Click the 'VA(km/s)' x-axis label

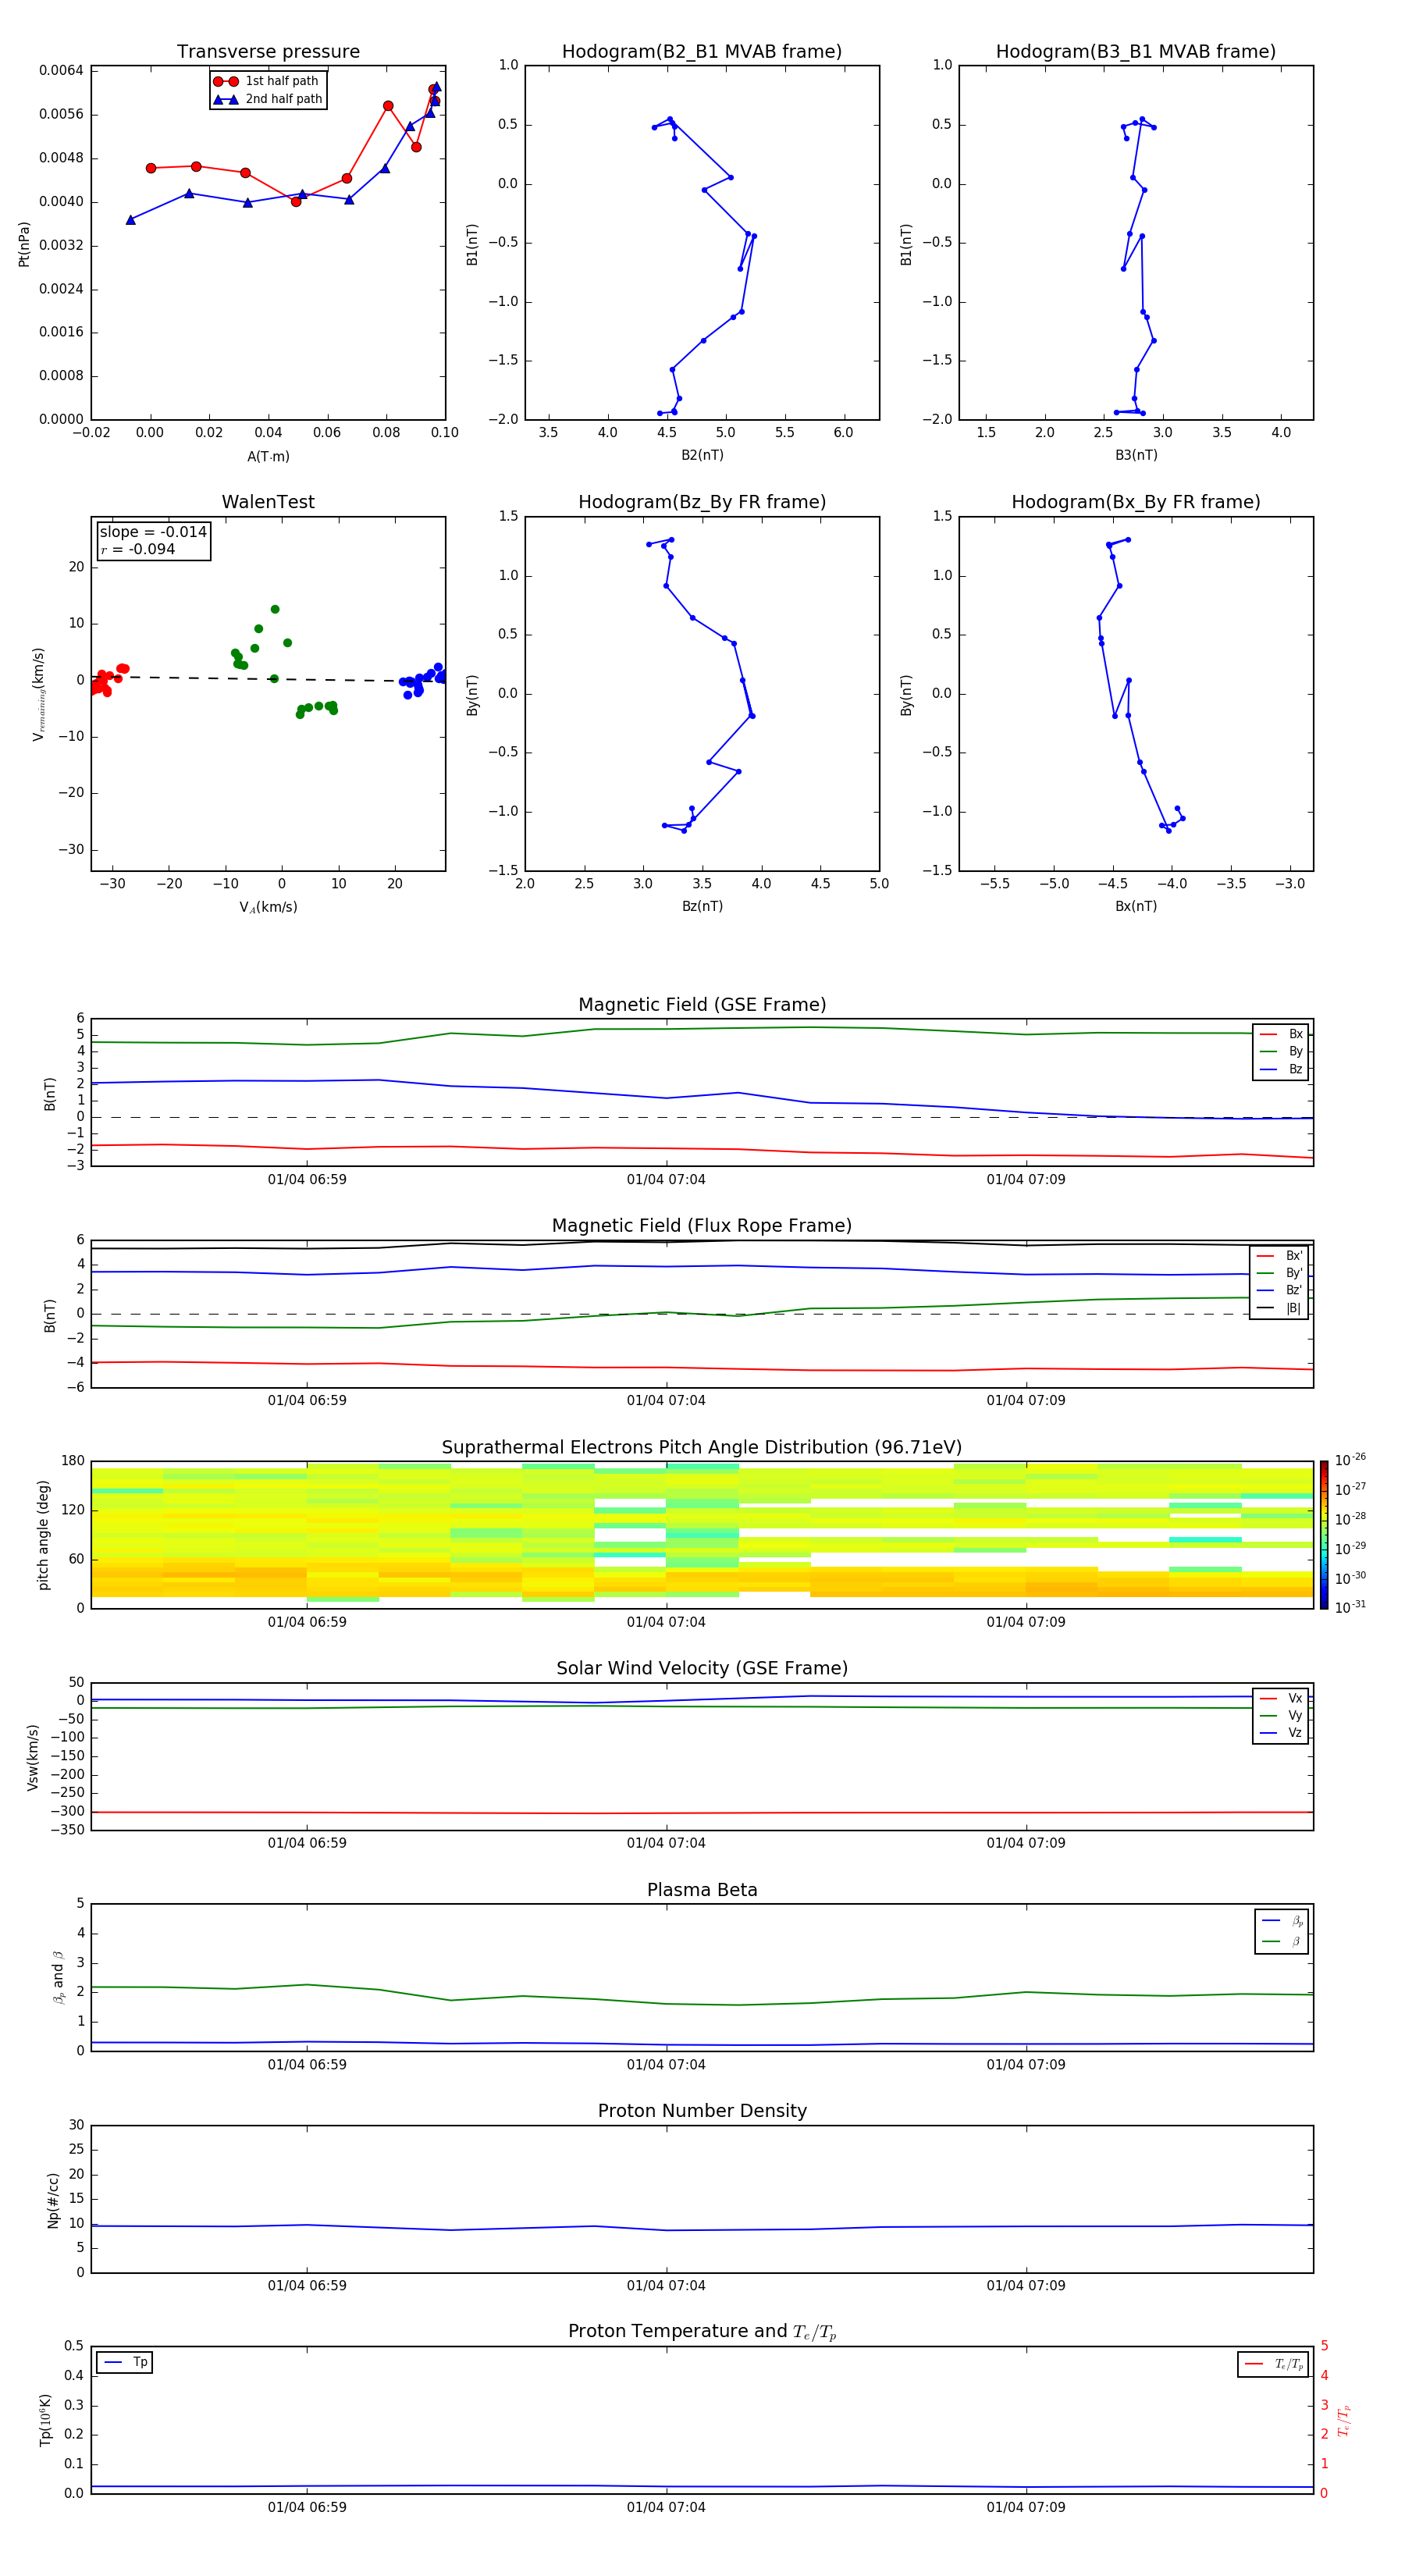tap(268, 907)
